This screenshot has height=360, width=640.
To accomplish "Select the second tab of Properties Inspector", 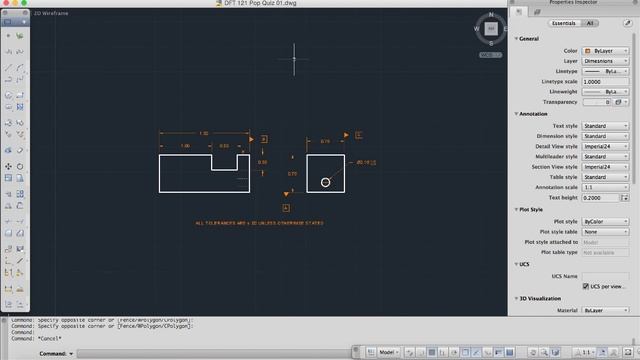I will pos(537,12).
